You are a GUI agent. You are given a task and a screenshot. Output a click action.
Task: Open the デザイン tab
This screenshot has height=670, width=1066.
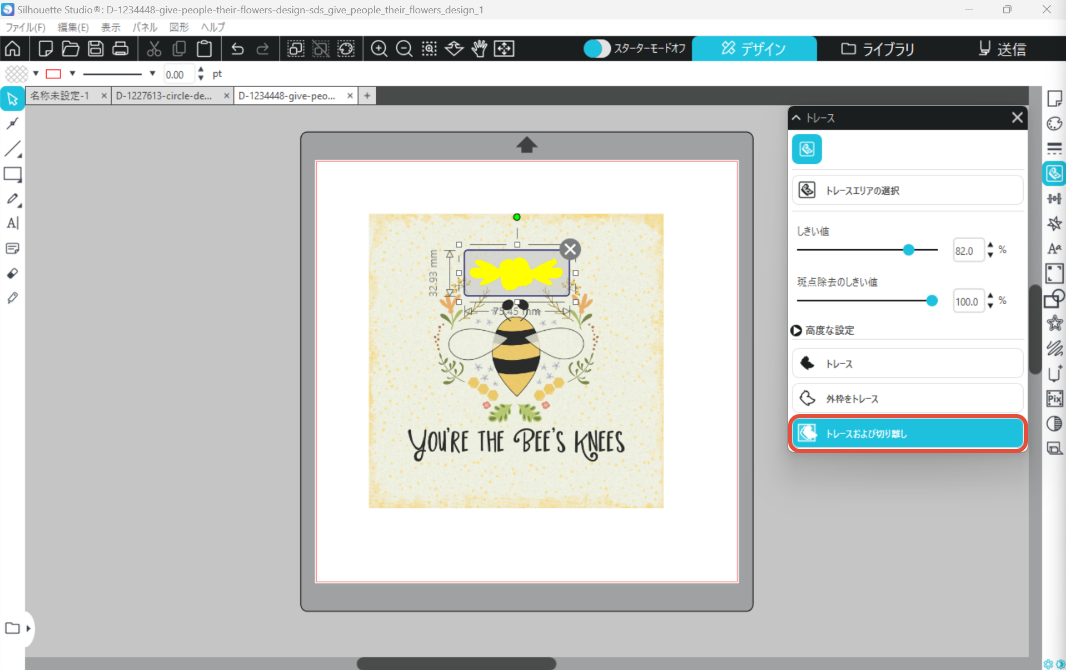point(754,48)
